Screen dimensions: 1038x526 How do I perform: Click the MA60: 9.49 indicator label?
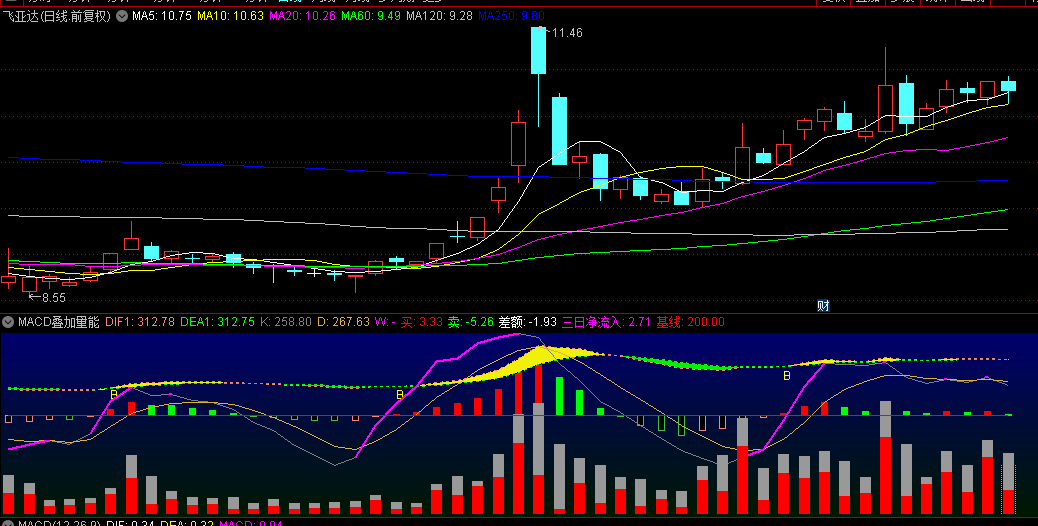[x=371, y=16]
